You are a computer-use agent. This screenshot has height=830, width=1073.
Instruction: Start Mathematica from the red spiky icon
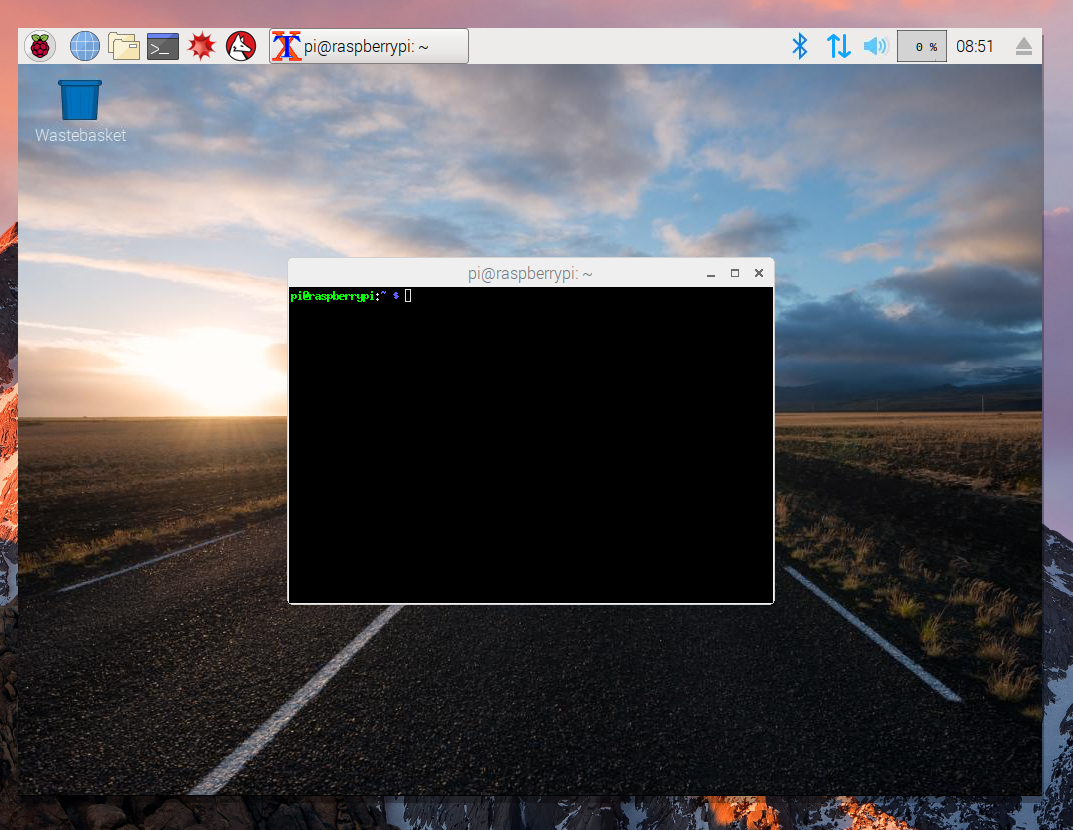[x=202, y=46]
